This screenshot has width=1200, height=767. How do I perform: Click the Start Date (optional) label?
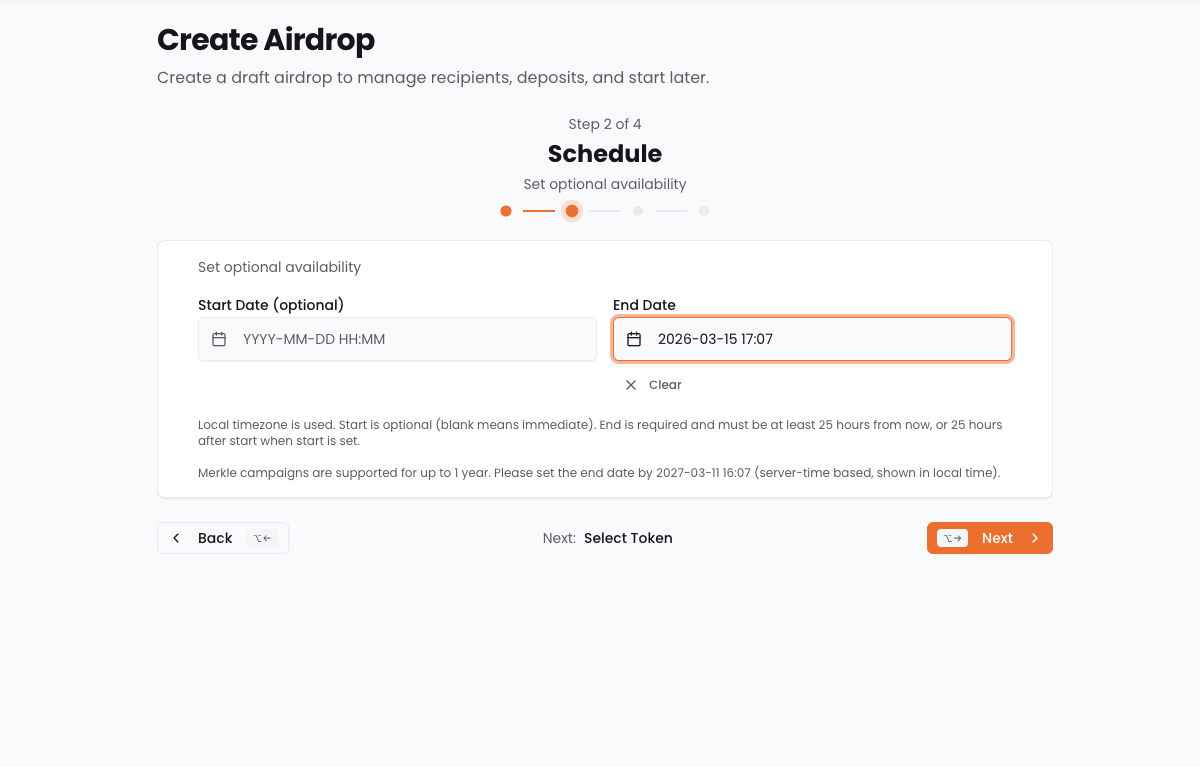tap(271, 305)
